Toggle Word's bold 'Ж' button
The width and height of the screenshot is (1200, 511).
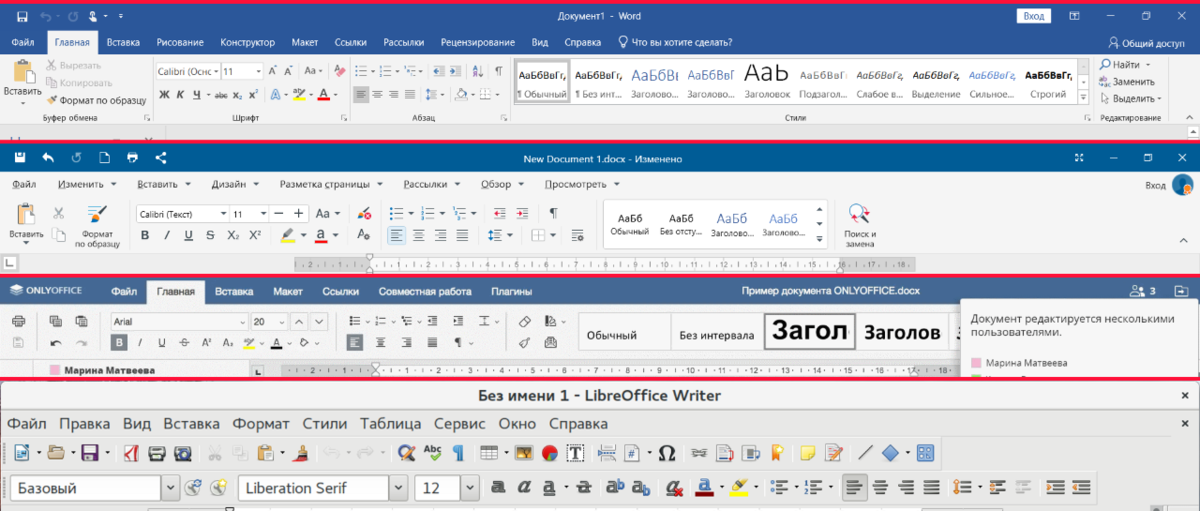click(164, 95)
